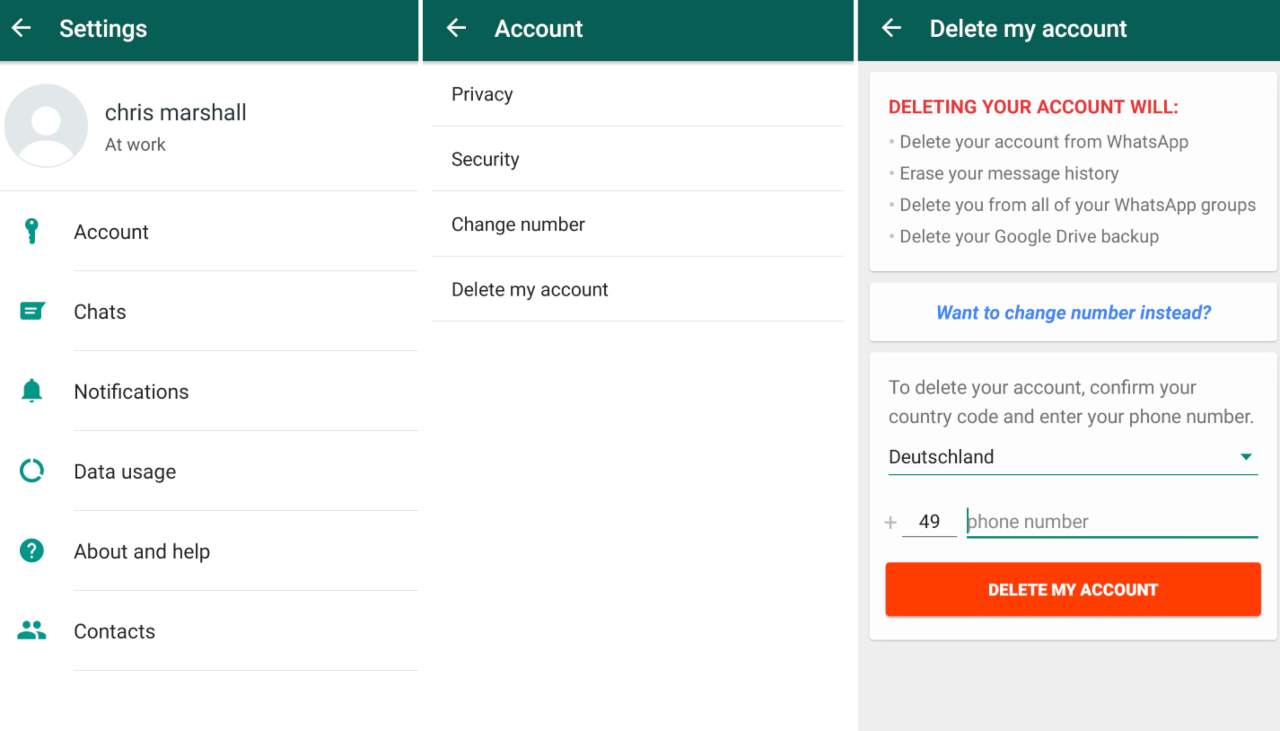Click Delete you from WhatsApp groups text
The image size is (1280, 731).
[1077, 205]
